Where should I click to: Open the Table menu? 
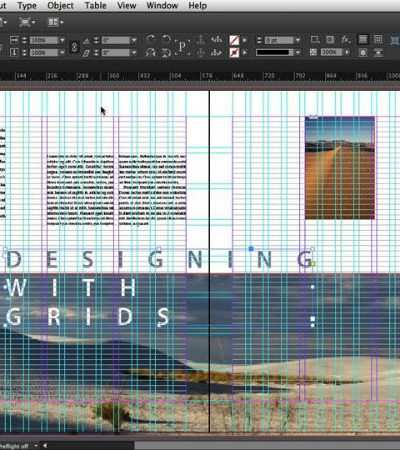click(95, 6)
